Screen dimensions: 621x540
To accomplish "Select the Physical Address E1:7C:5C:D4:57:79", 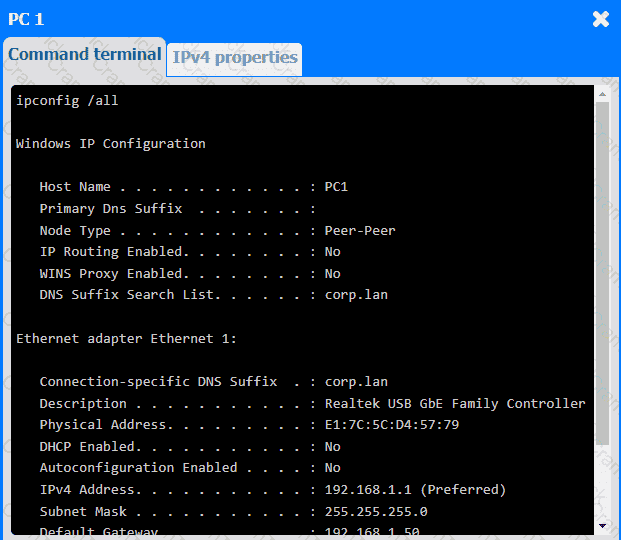I will click(x=392, y=425).
